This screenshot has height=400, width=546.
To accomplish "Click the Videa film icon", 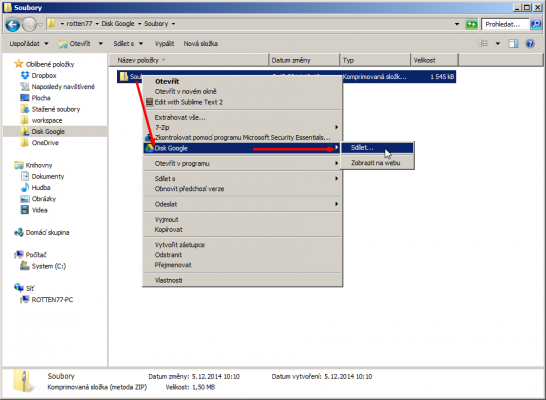I will [x=25, y=210].
